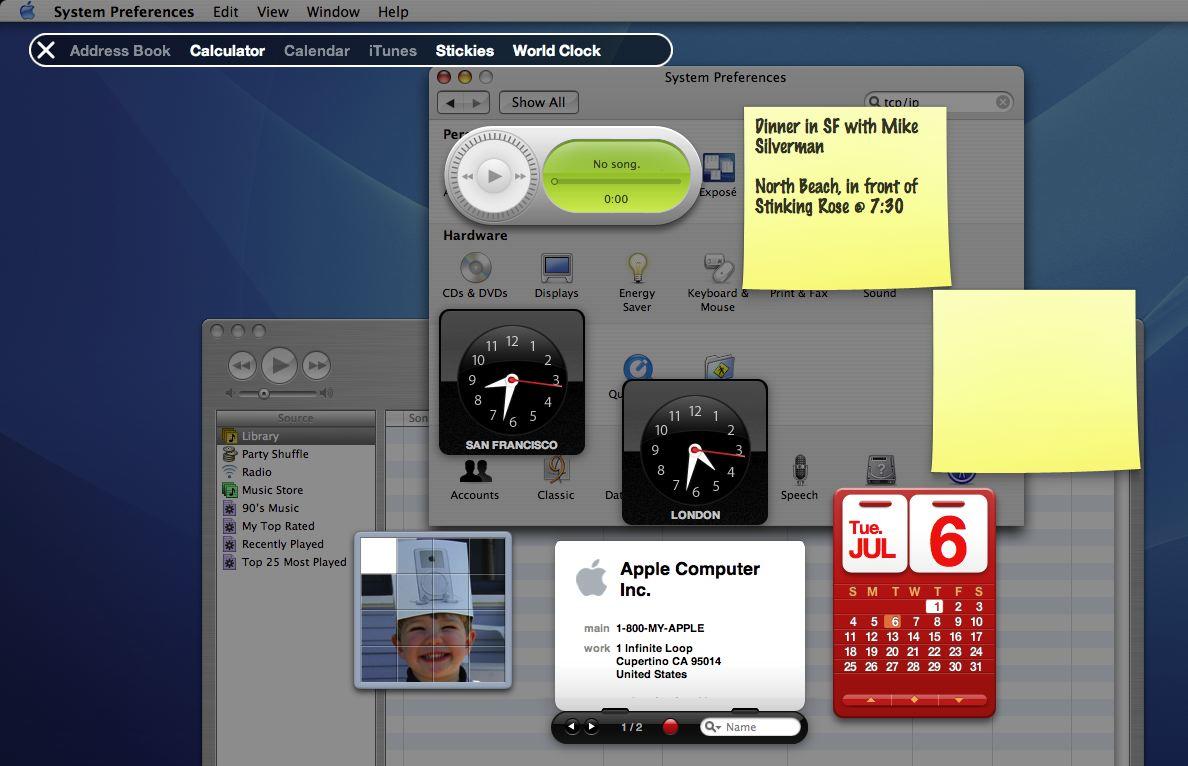The image size is (1188, 766).
Task: Open the Apple menu
Action: pyautogui.click(x=27, y=11)
